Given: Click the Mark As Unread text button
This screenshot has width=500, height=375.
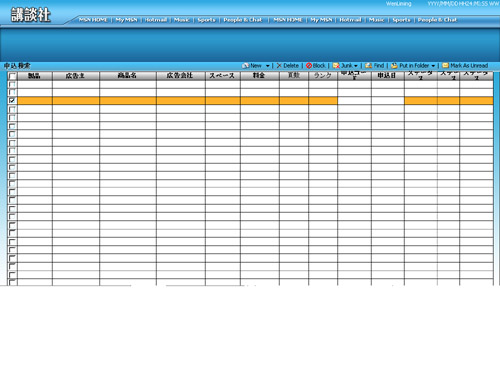Looking at the screenshot, I should click(x=469, y=66).
